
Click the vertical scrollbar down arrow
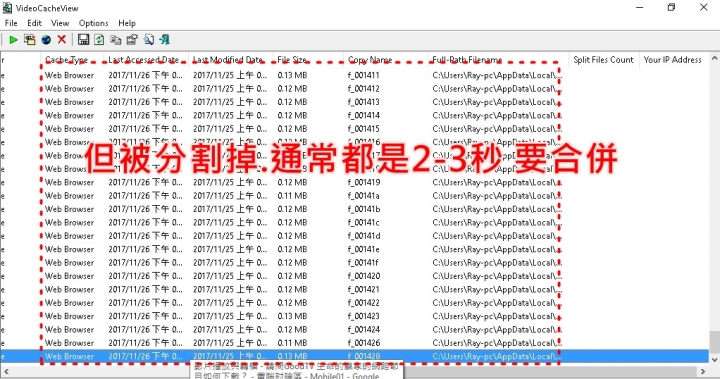(x=714, y=359)
